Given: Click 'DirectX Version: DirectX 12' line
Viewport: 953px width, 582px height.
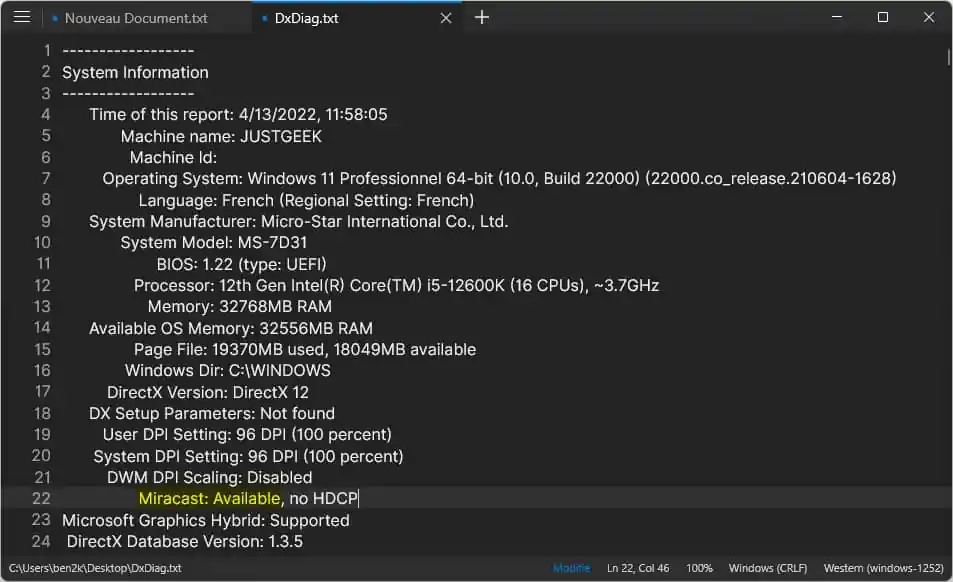Looking at the screenshot, I should coord(208,392).
